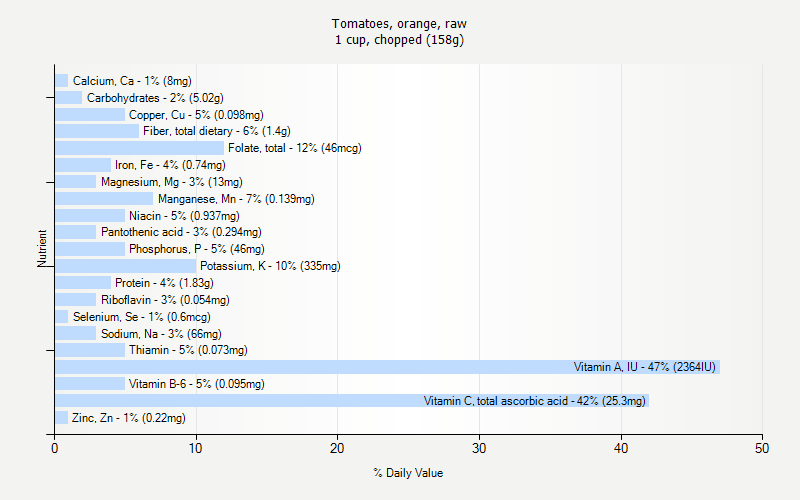Click 'Manganese, Mn - 7% (0.139mg)' label
Viewport: 800px width, 500px height.
236,198
